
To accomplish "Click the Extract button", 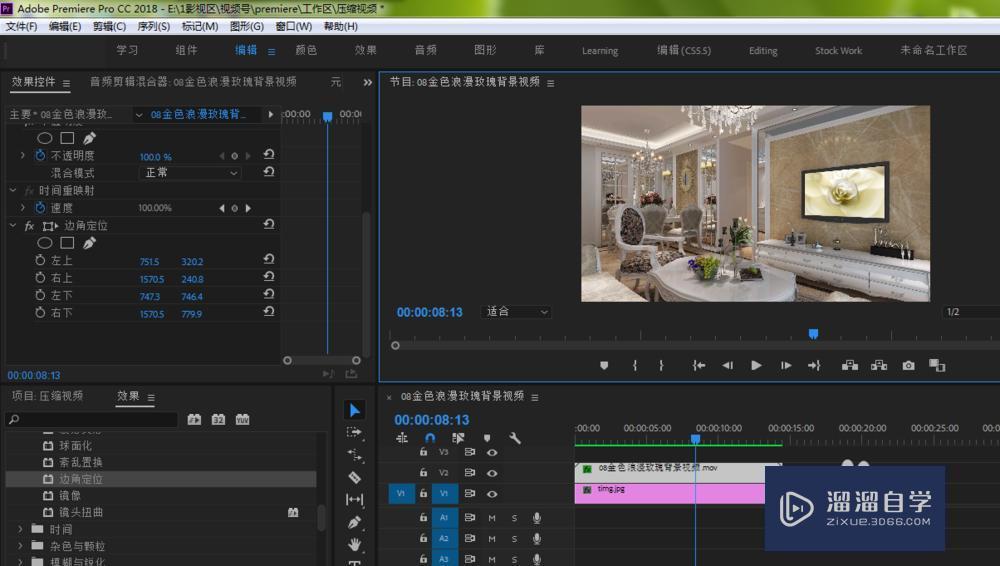I will pos(879,366).
